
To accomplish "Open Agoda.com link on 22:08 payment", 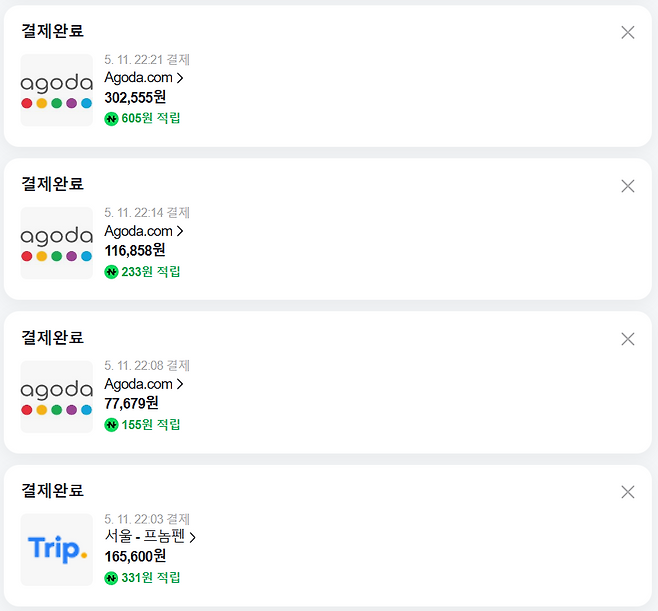I will pos(144,384).
